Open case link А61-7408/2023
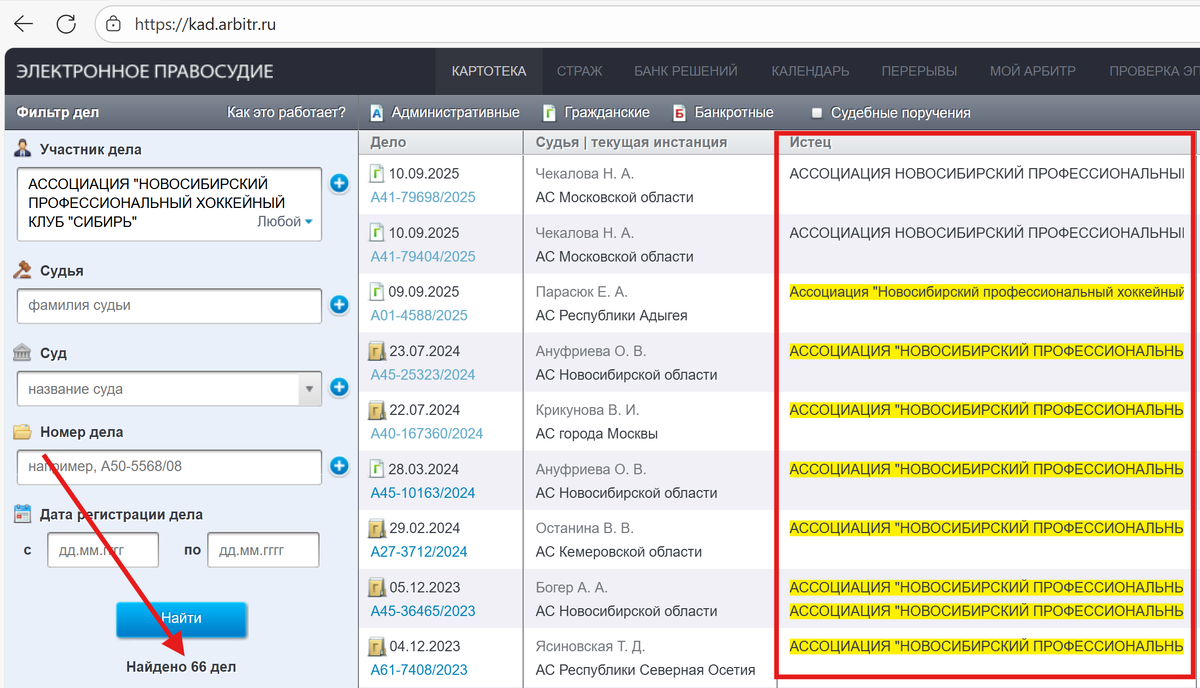Viewport: 1200px width, 688px height. 419,669
